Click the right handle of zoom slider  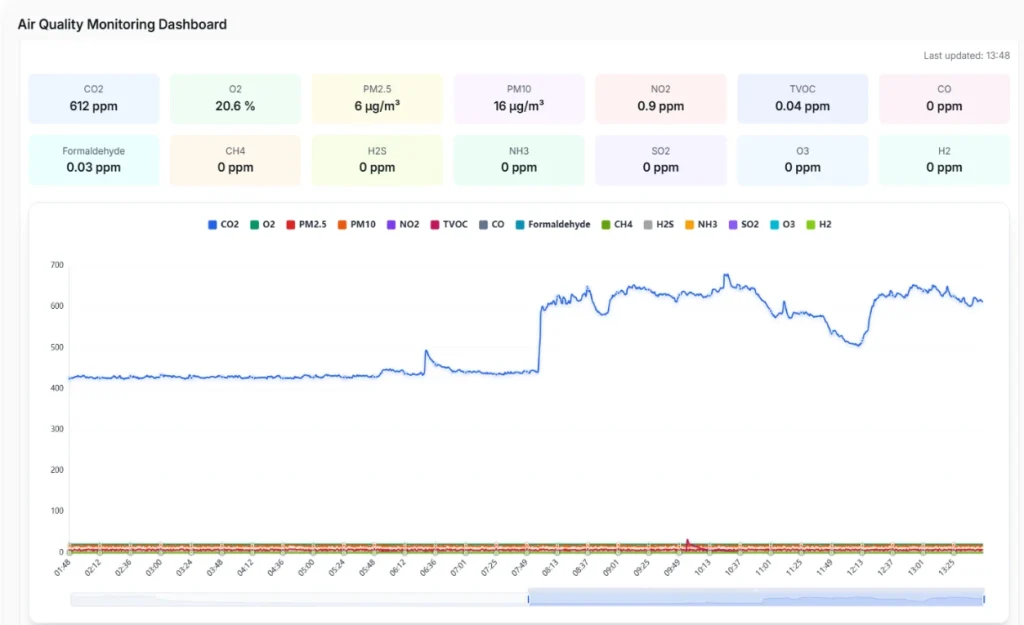point(984,598)
